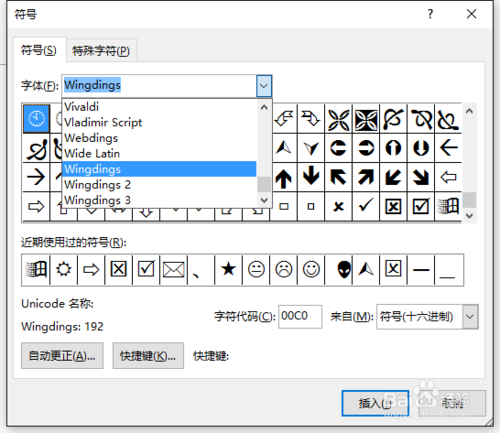Select the four-petal cross symbol in grid
The height and width of the screenshot is (433, 500).
pos(338,119)
